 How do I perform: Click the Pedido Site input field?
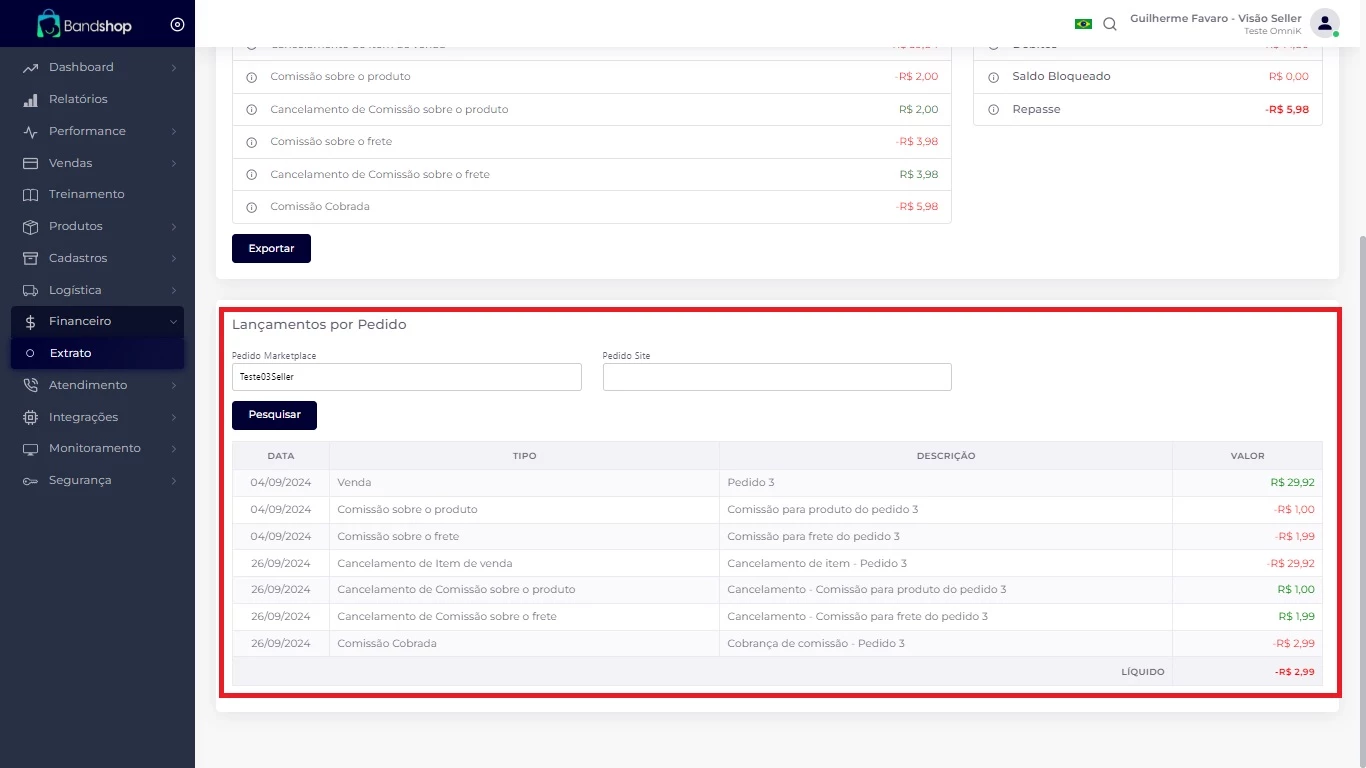click(777, 377)
